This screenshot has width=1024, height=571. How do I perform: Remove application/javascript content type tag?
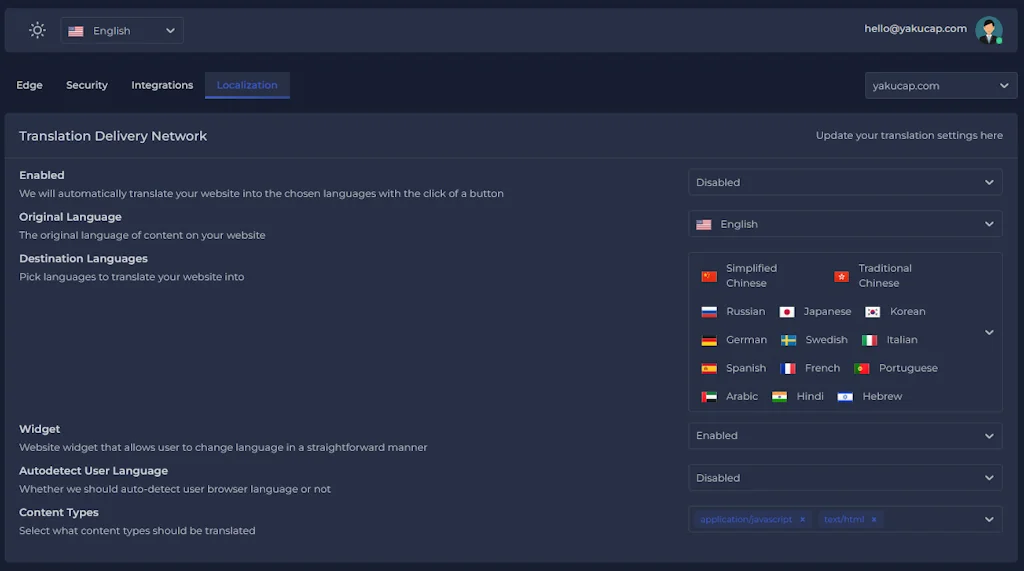coord(803,519)
